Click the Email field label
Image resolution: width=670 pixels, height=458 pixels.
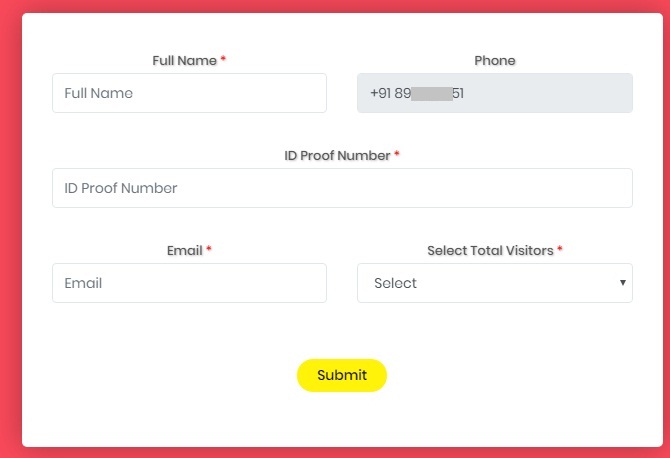(184, 251)
